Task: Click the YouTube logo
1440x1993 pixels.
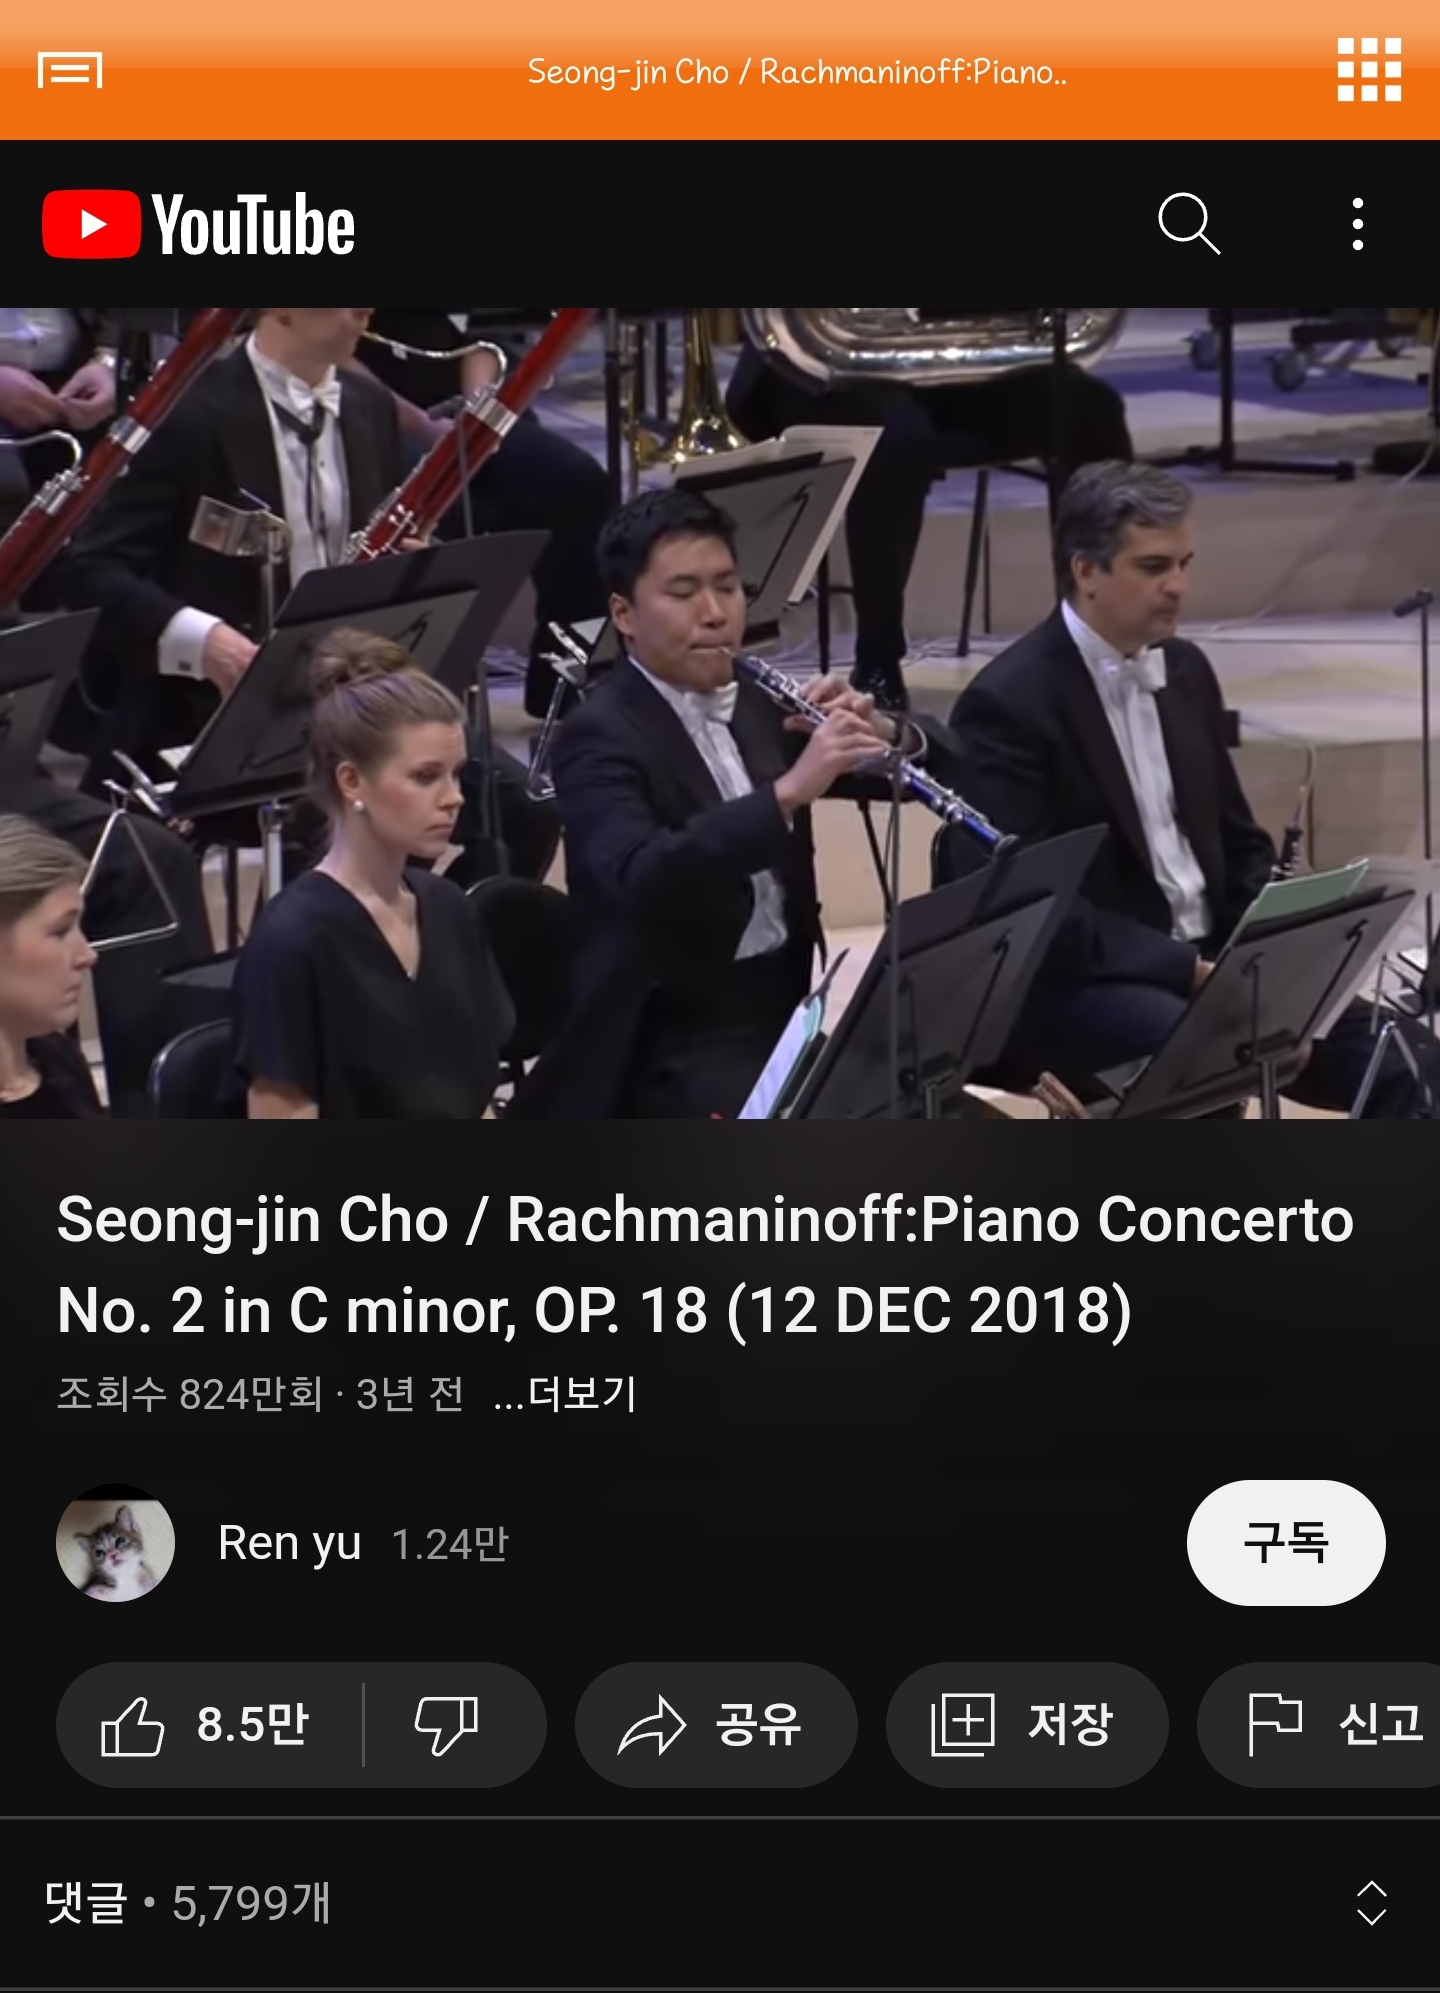Action: pos(198,224)
